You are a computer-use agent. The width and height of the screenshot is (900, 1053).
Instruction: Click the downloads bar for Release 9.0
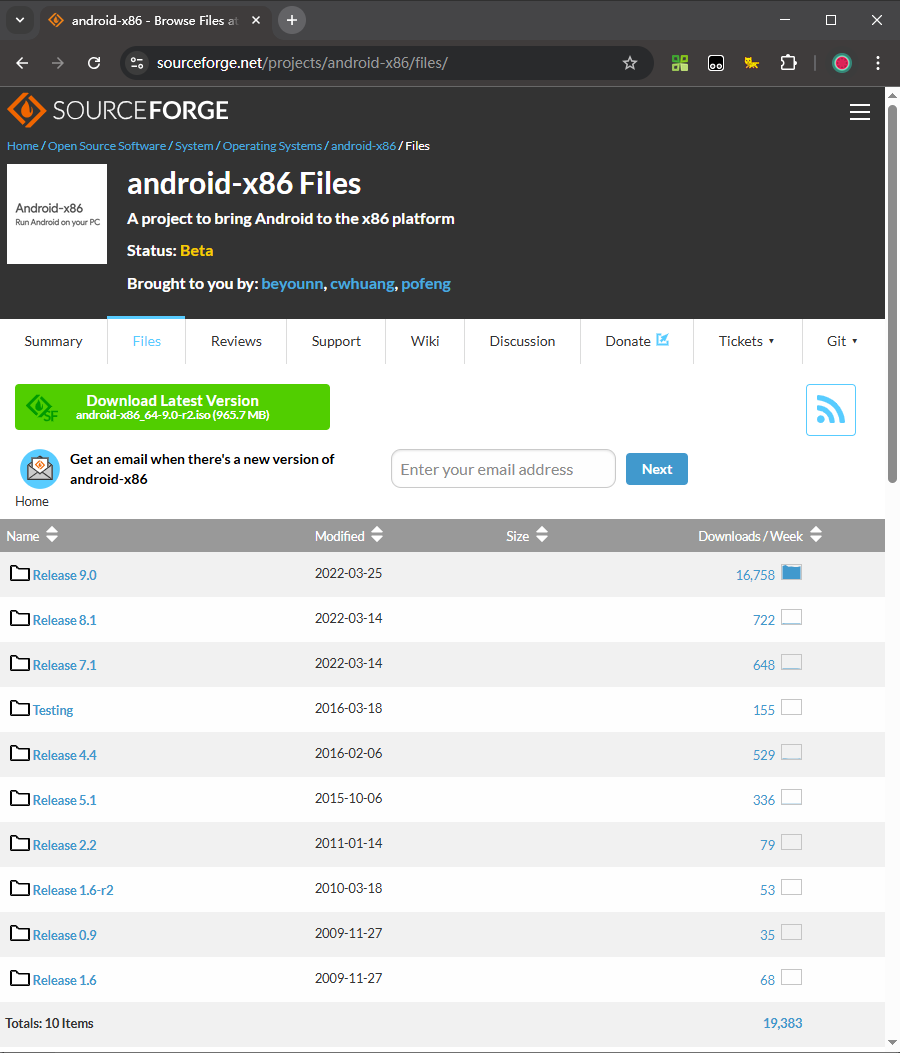click(x=791, y=573)
